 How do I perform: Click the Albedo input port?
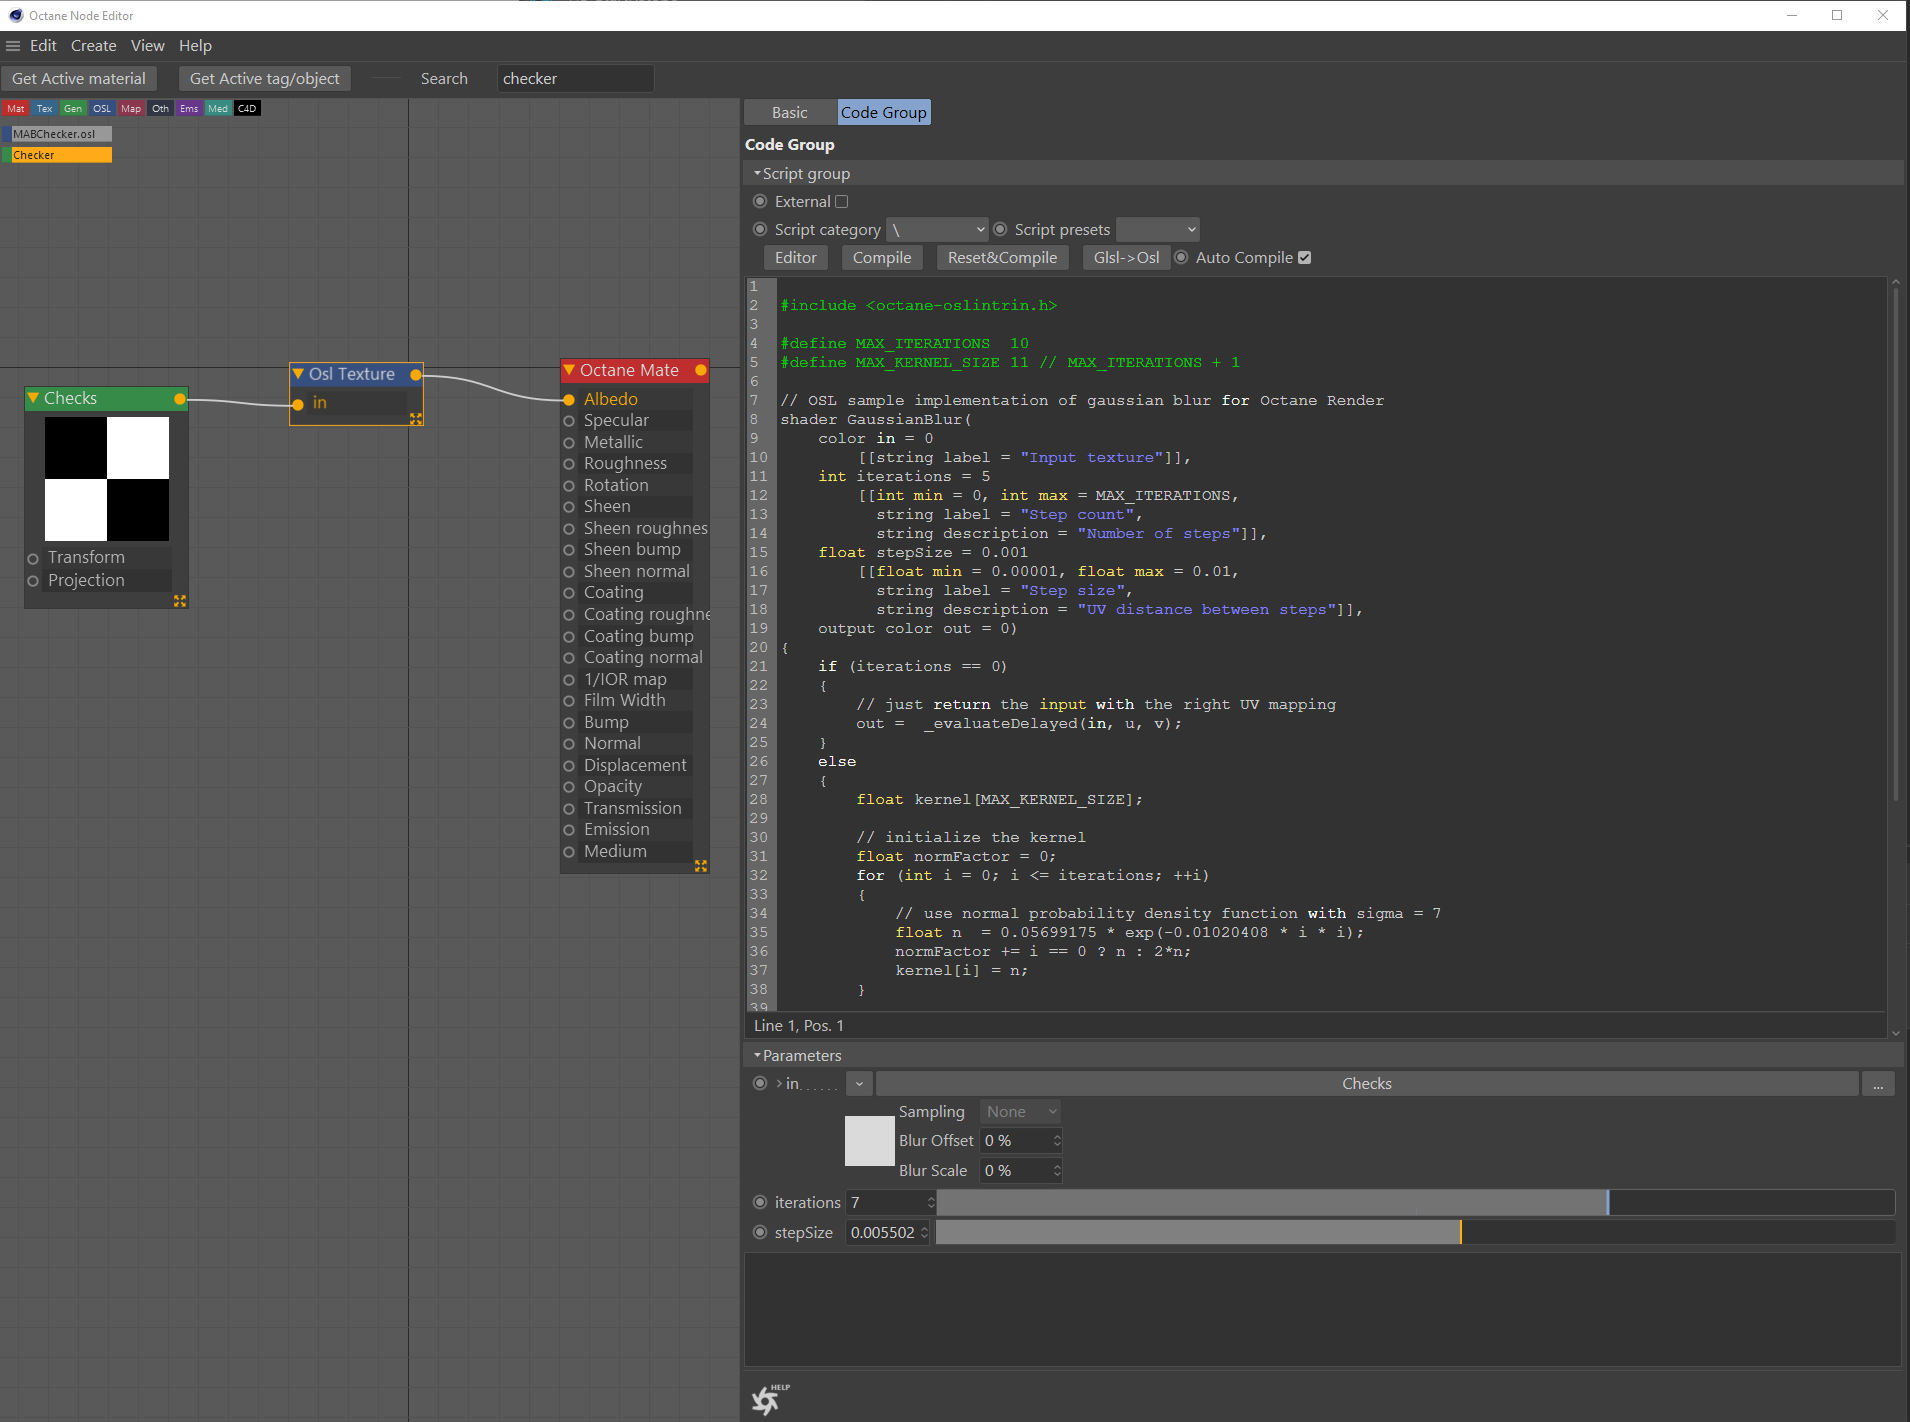point(569,400)
